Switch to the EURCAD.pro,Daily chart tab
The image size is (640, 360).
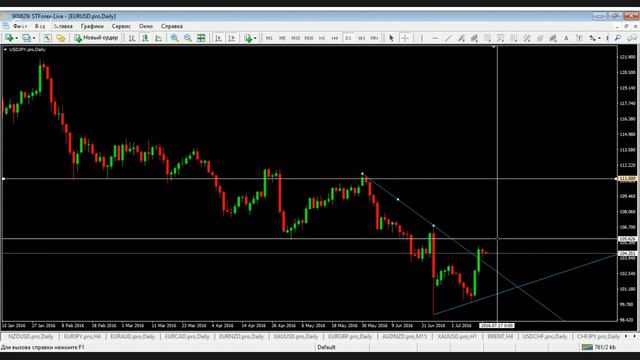coord(187,336)
